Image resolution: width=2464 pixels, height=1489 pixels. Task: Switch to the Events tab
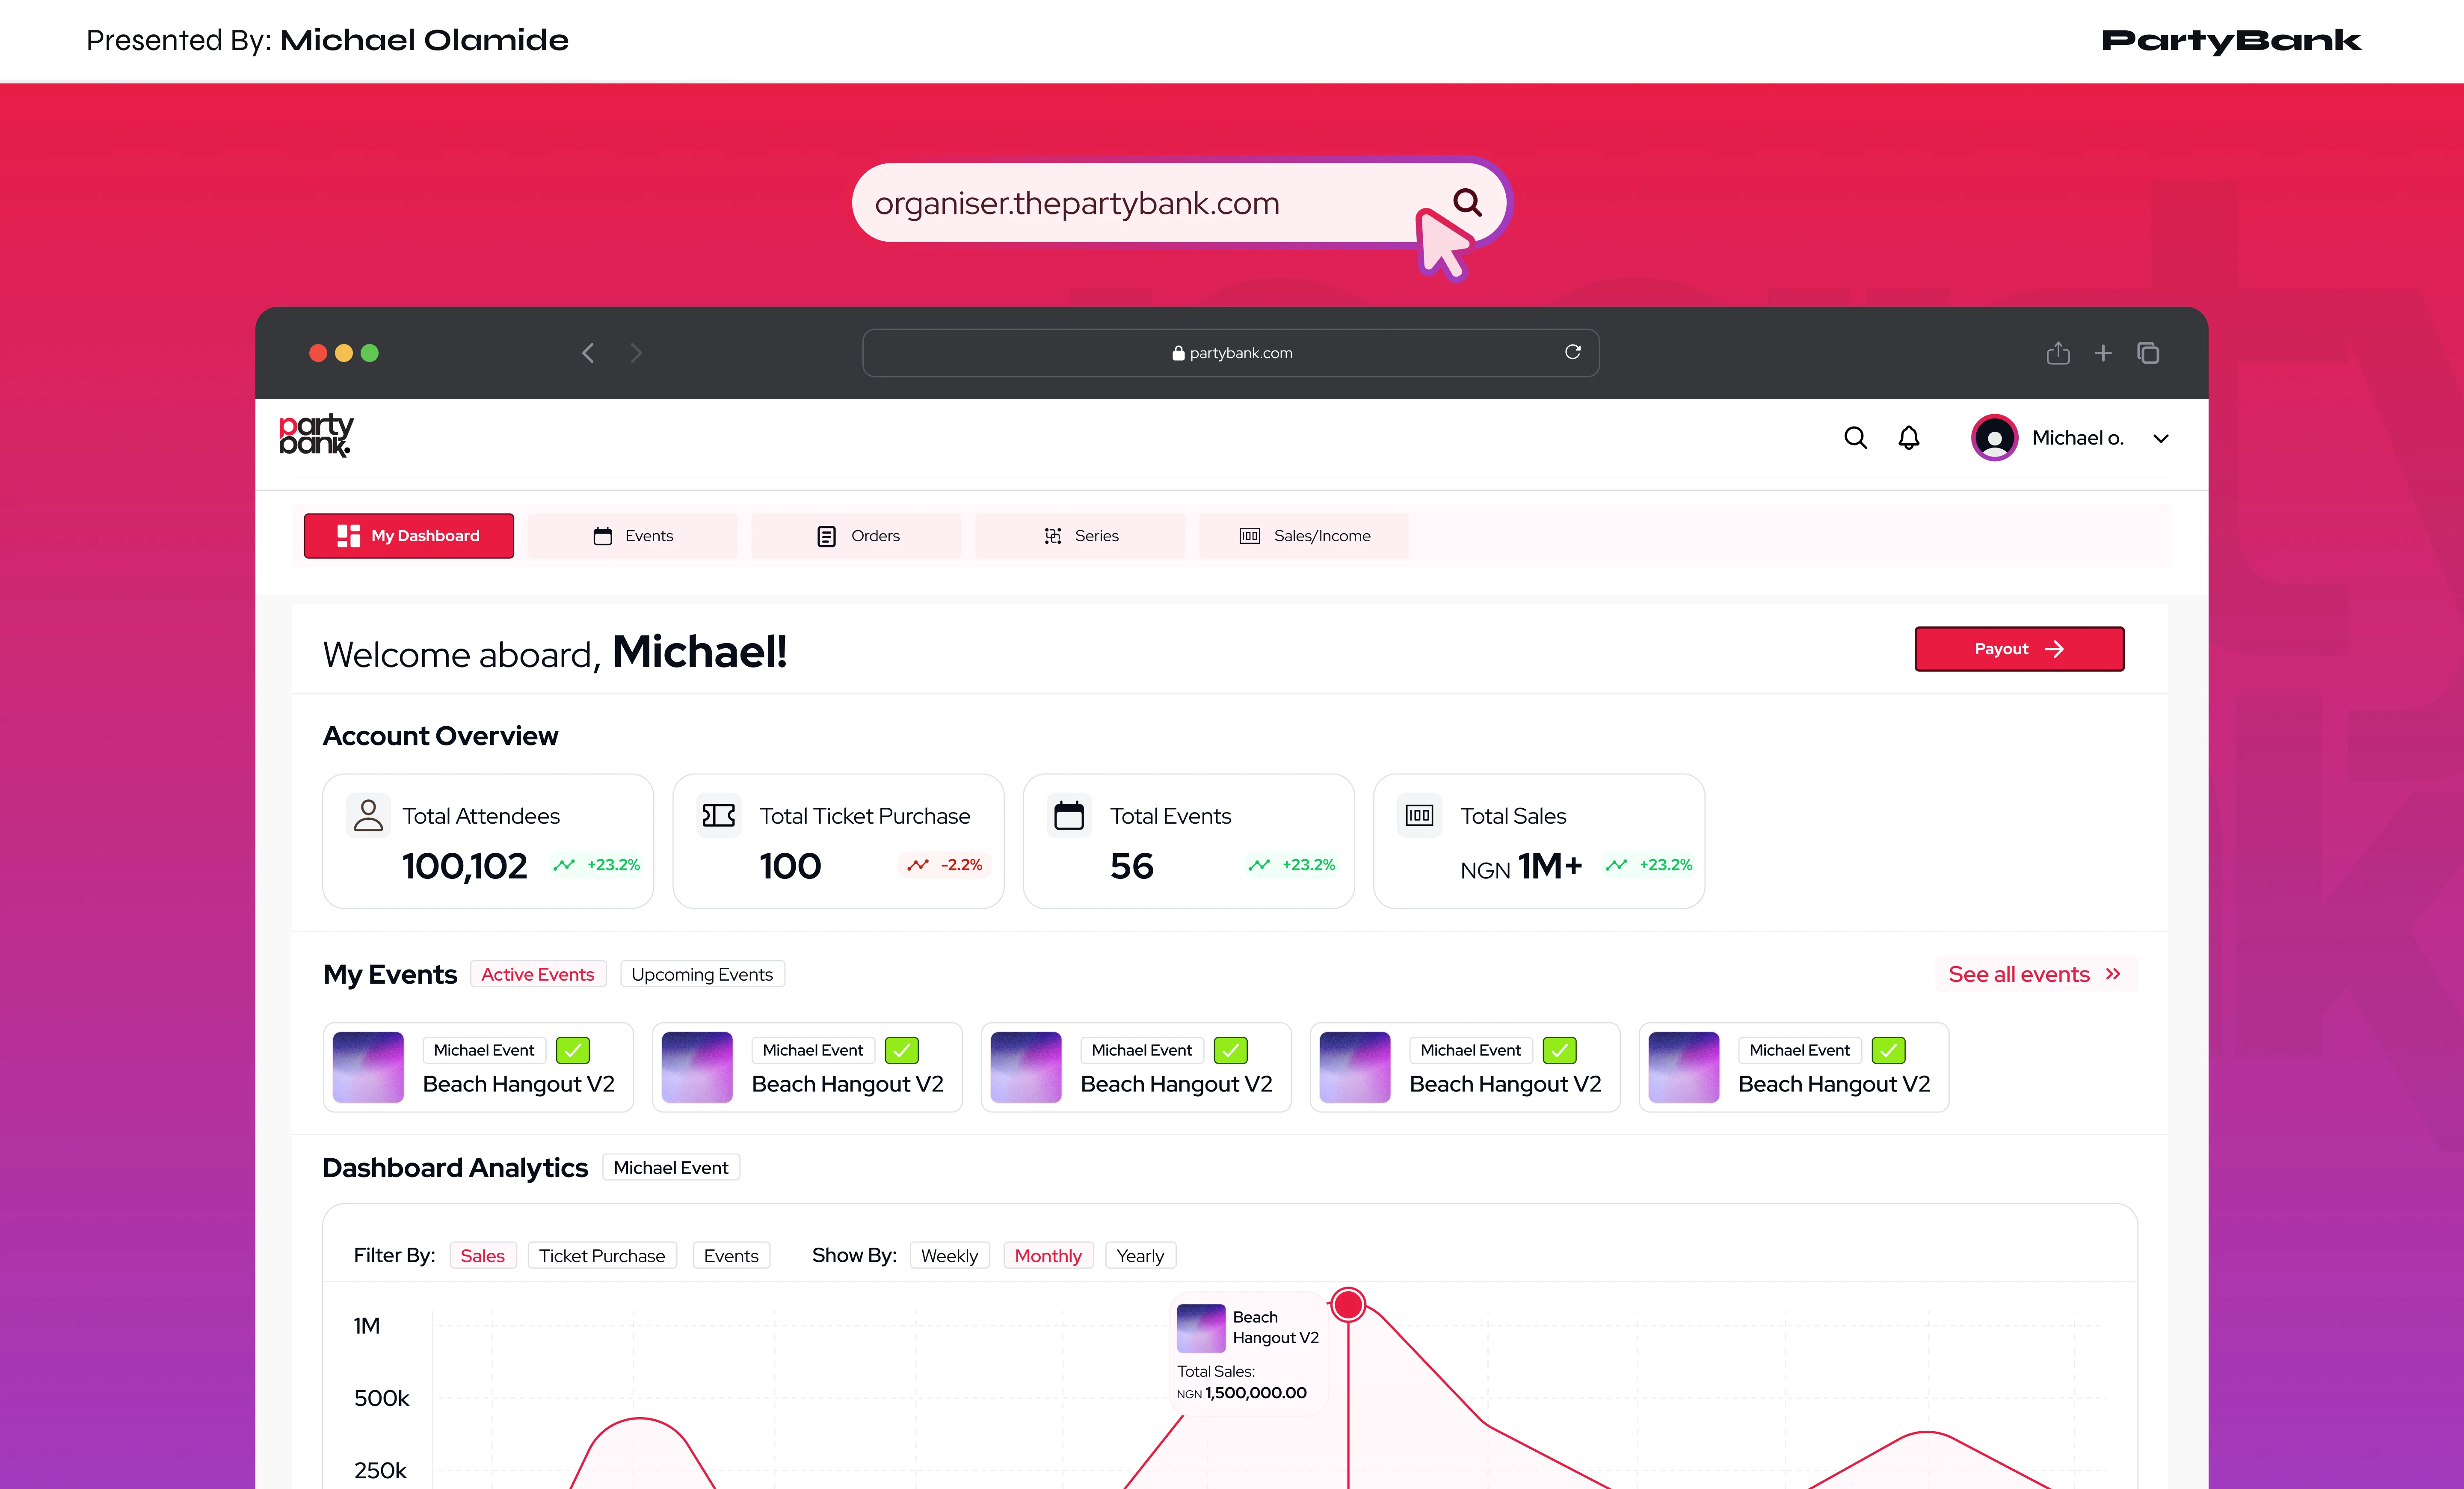633,536
